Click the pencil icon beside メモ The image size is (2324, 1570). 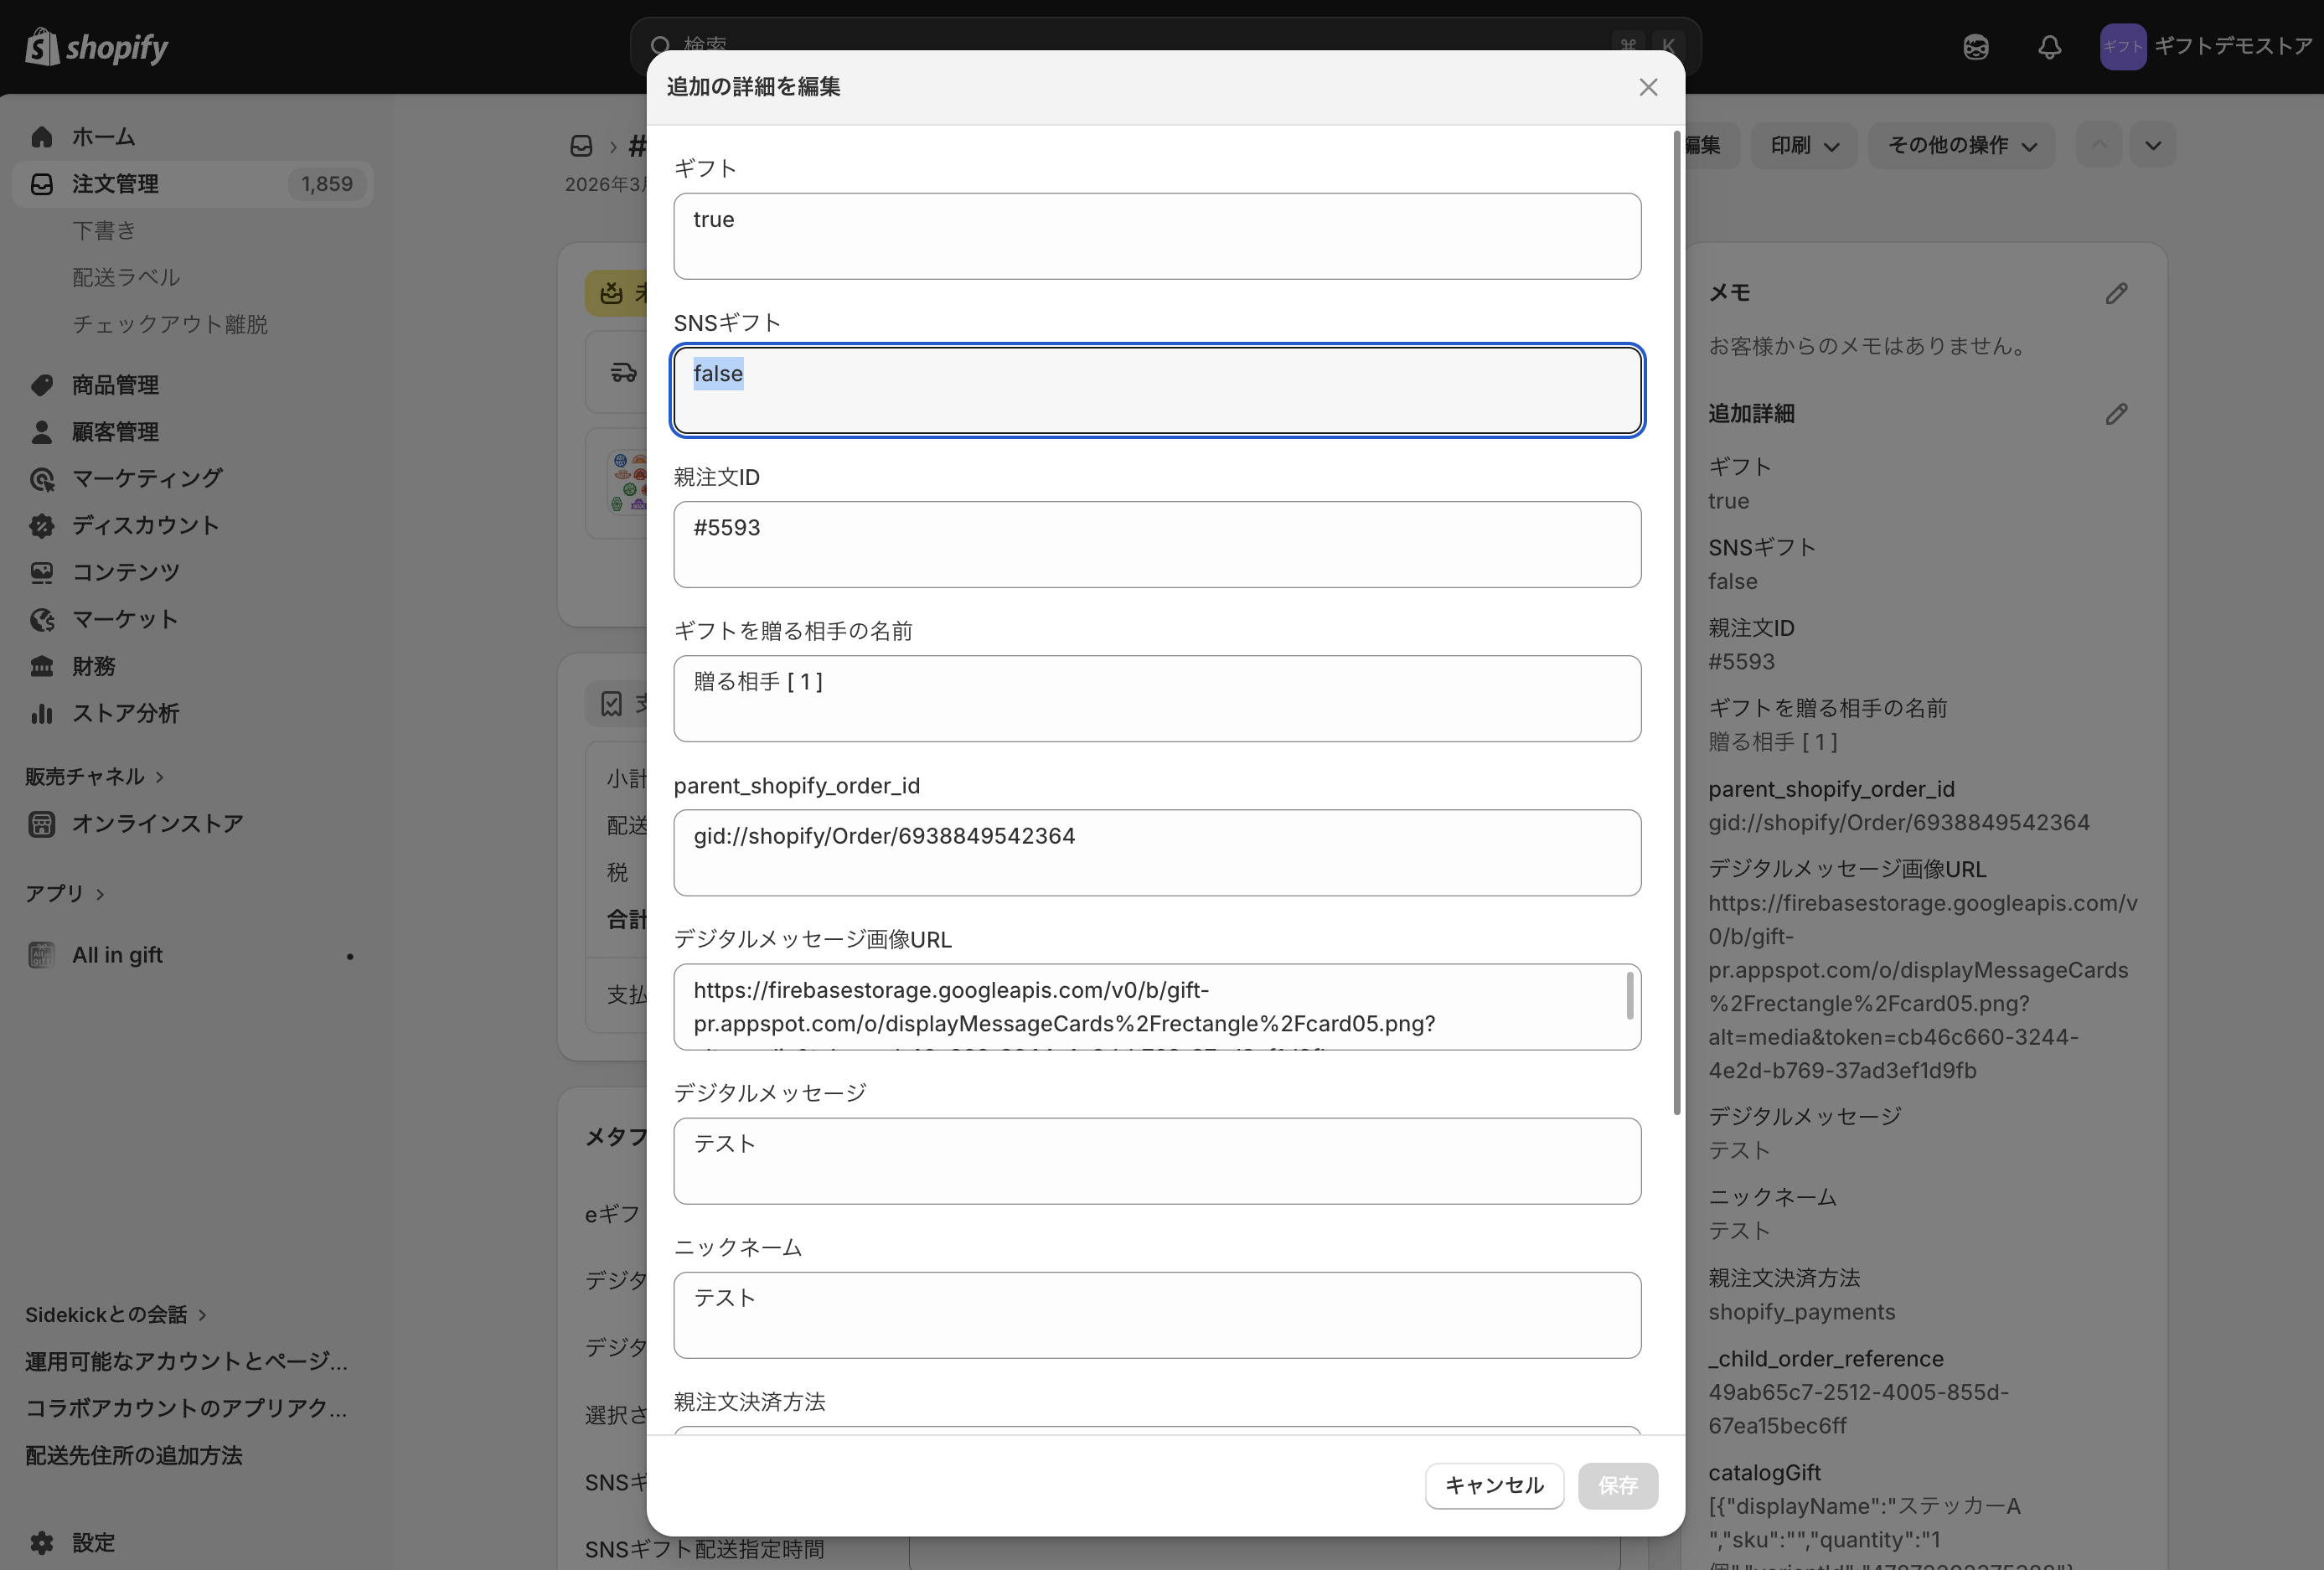point(2116,293)
